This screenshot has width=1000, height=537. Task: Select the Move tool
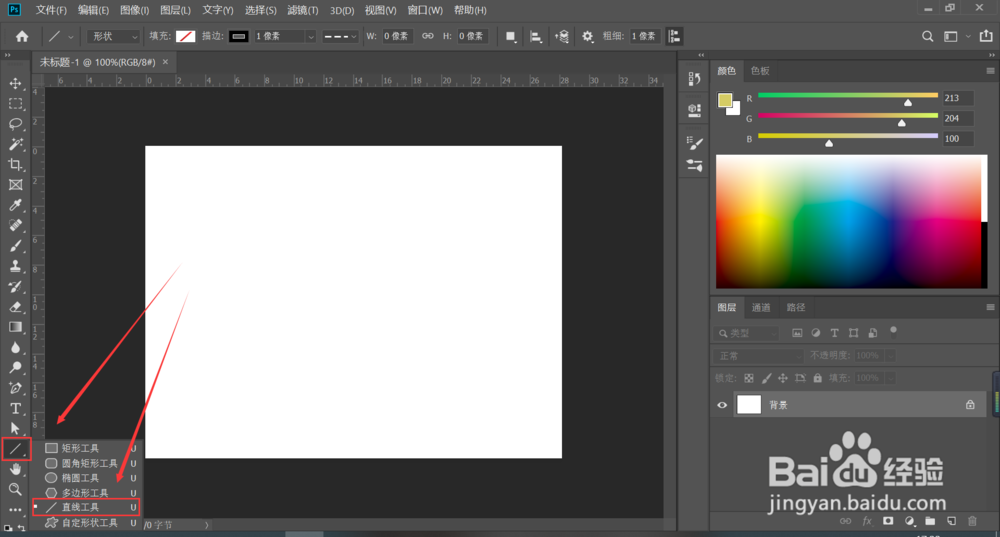[15, 83]
